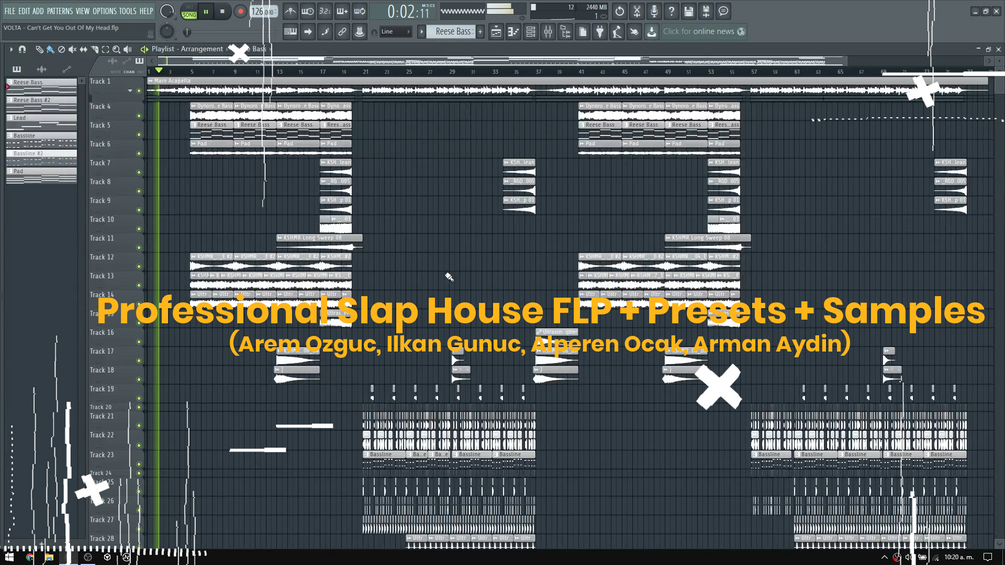The image size is (1005, 565).
Task: Enable typing keyboard to piano icon
Action: (x=290, y=31)
